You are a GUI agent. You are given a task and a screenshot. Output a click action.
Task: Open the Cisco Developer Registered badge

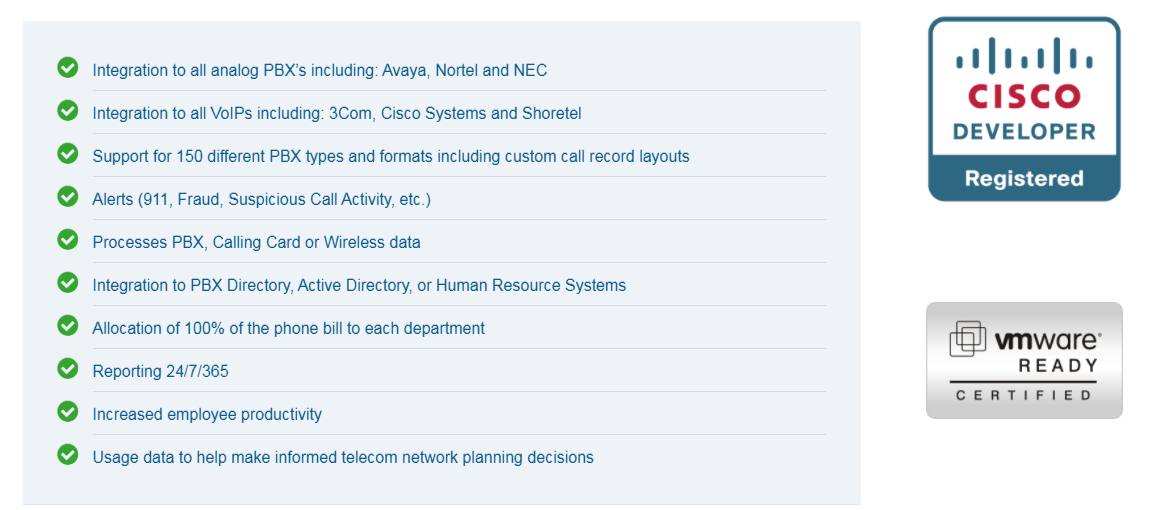1024,109
